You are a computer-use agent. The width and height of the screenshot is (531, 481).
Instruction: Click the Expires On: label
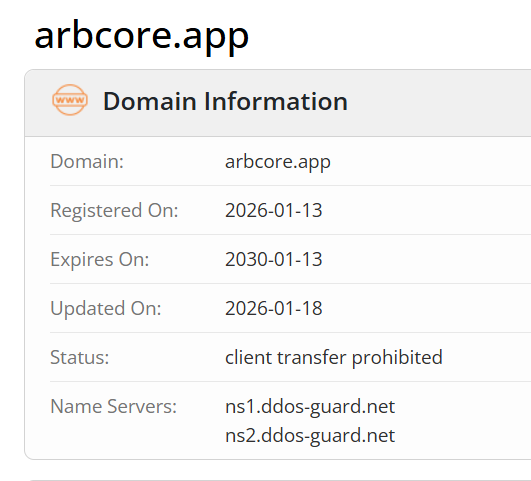point(100,259)
